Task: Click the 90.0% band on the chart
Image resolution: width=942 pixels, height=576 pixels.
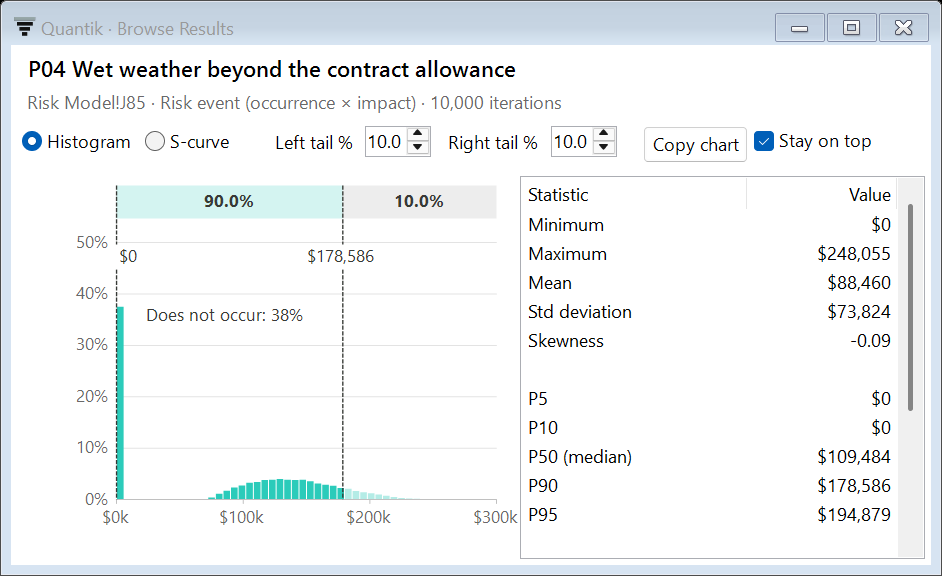Action: (x=229, y=202)
